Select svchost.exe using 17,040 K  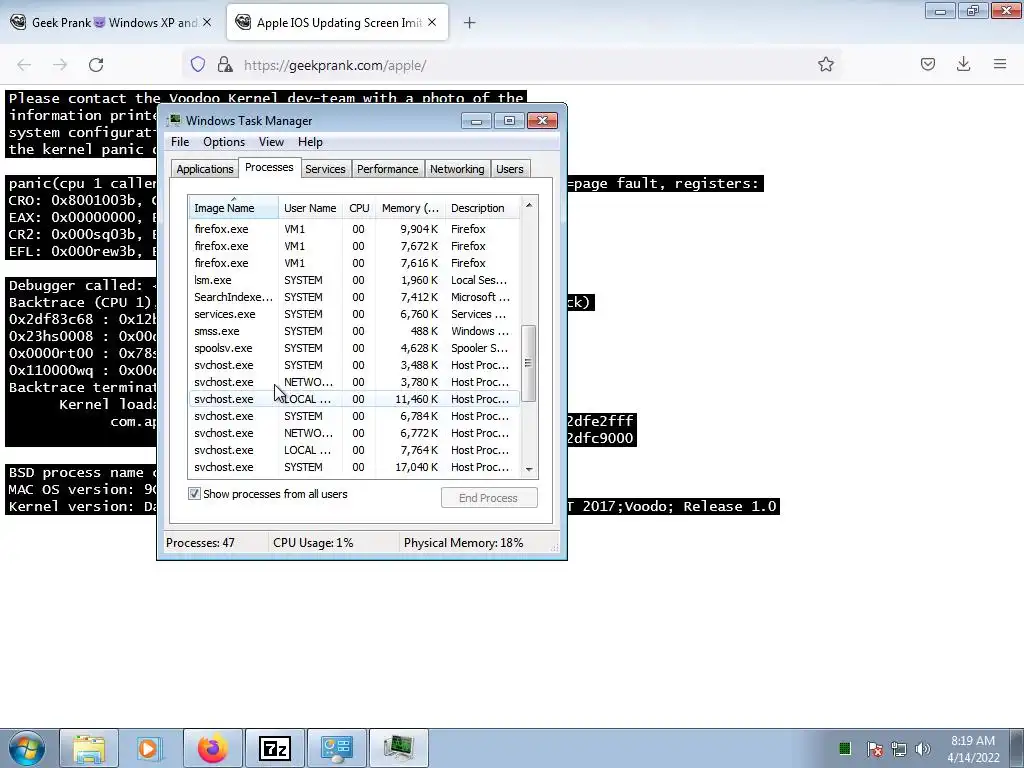point(354,467)
